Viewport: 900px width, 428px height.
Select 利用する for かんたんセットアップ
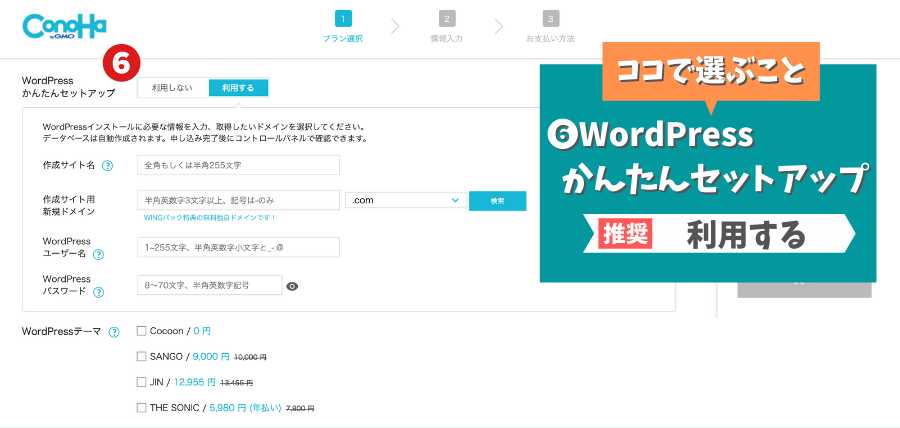click(x=238, y=88)
